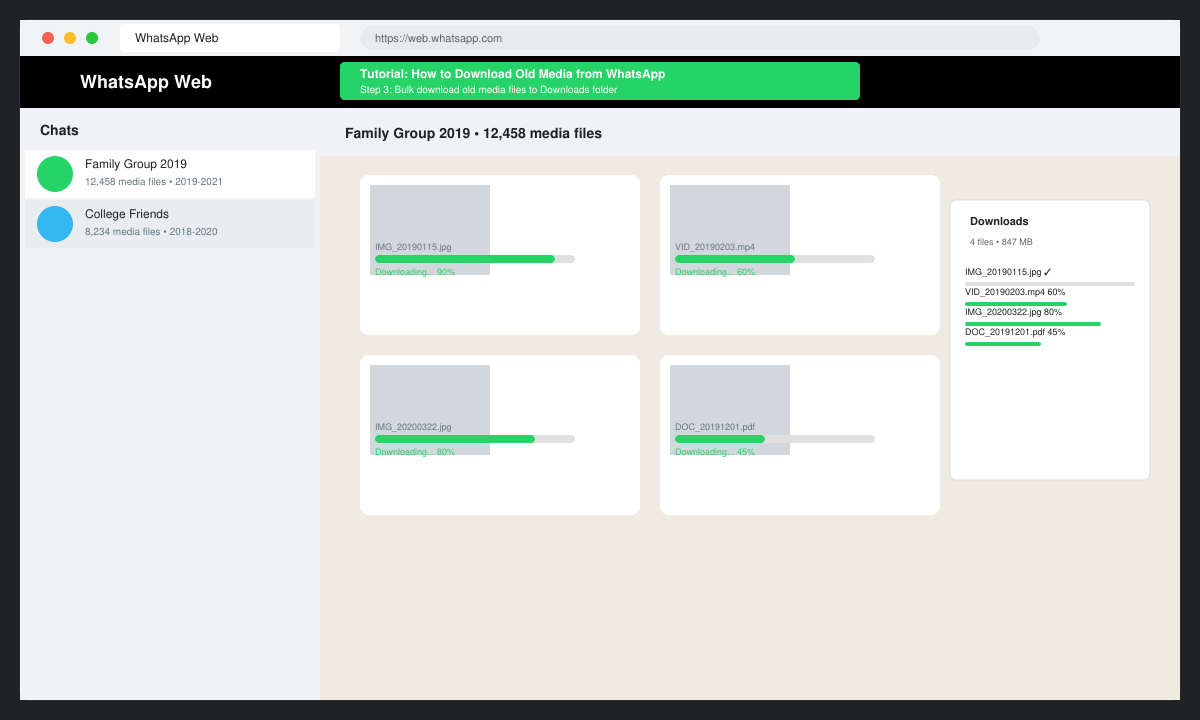Click the DOC_20191201.pdf card thumbnail
The height and width of the screenshot is (720, 1200).
click(x=730, y=410)
